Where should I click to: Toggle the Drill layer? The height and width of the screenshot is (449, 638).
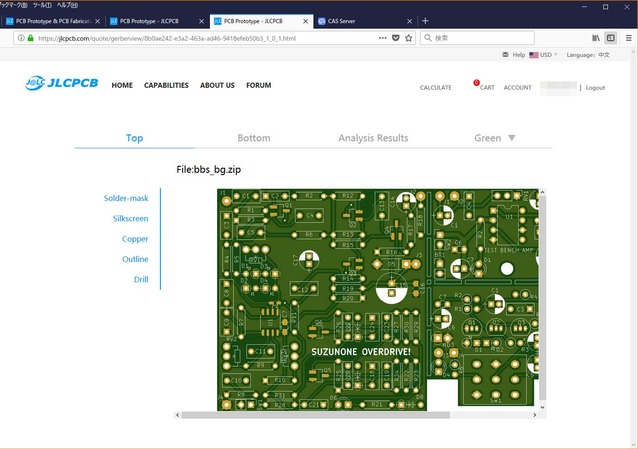point(141,279)
